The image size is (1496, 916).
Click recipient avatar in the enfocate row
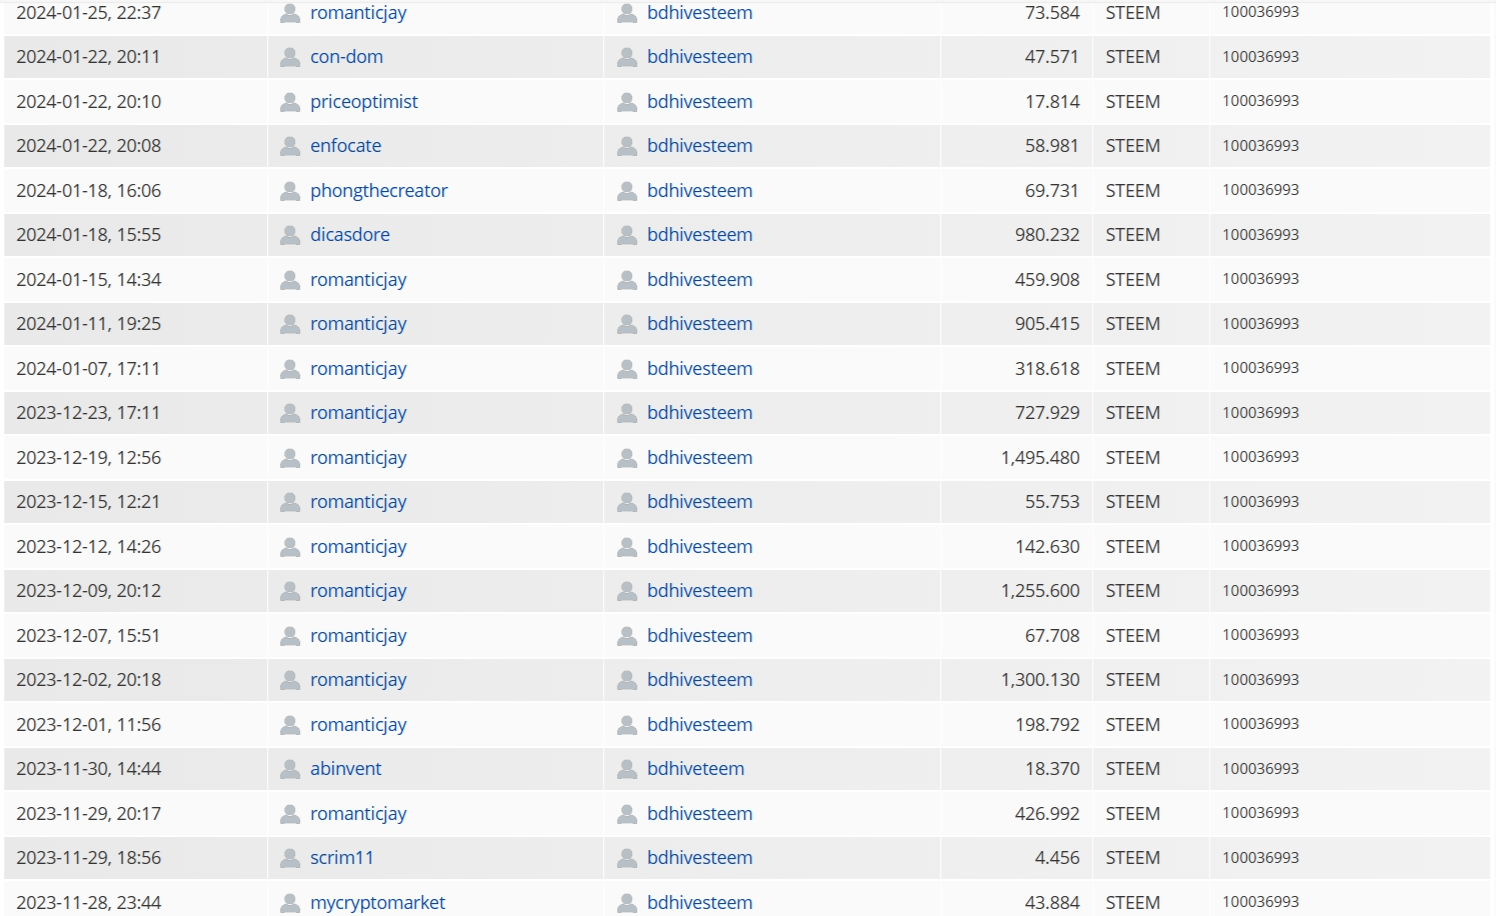click(627, 146)
